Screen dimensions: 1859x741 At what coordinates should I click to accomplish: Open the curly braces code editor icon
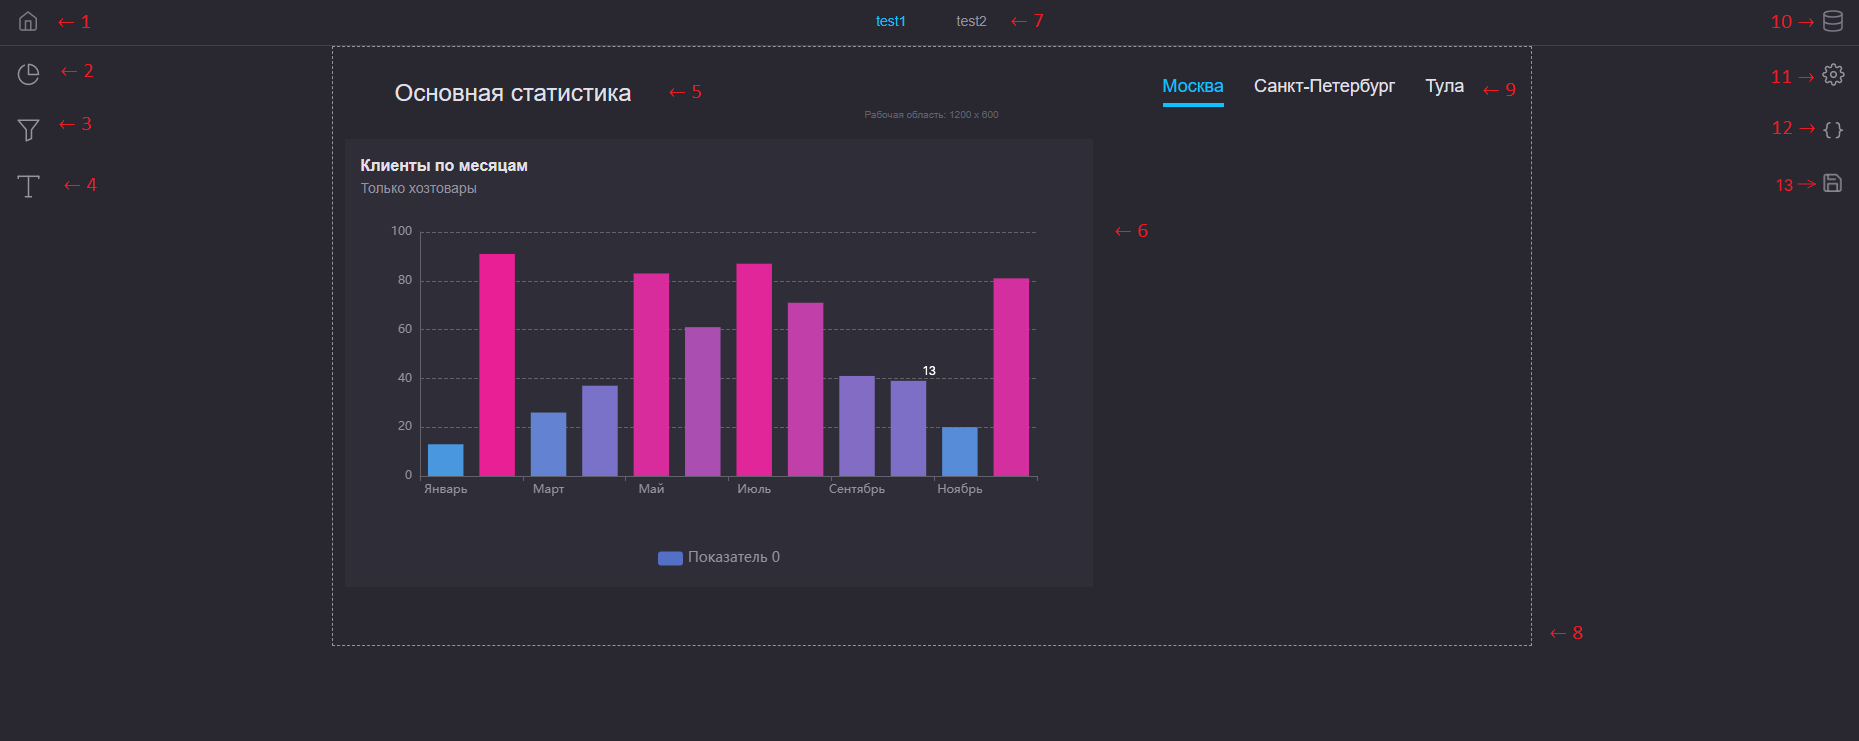coord(1832,130)
